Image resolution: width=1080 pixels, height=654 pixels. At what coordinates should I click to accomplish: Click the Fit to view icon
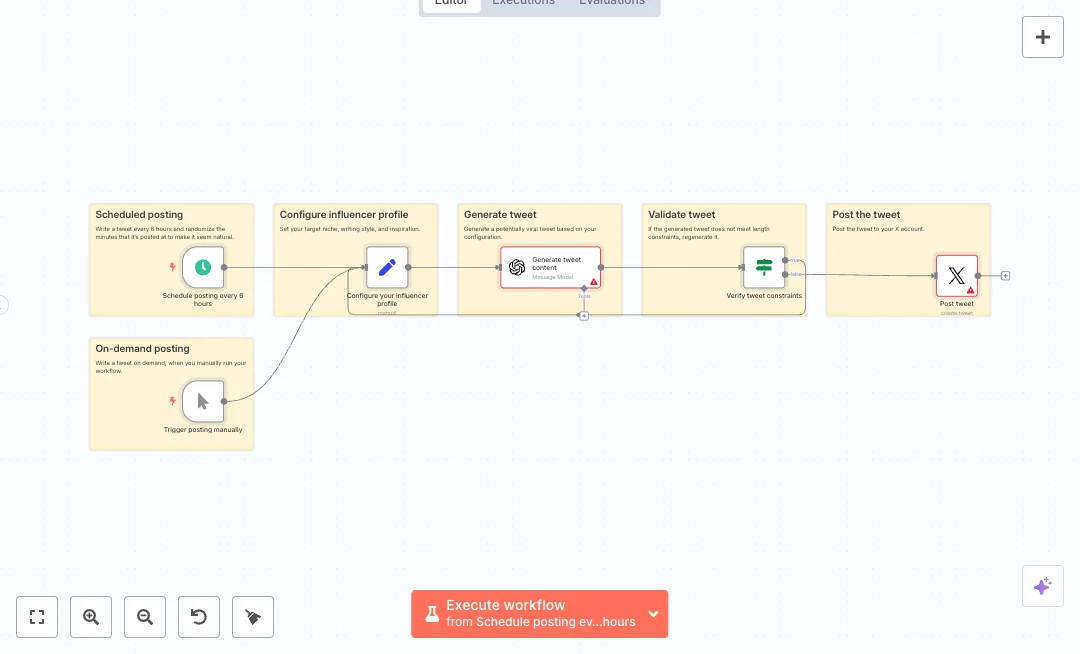pyautogui.click(x=37, y=617)
